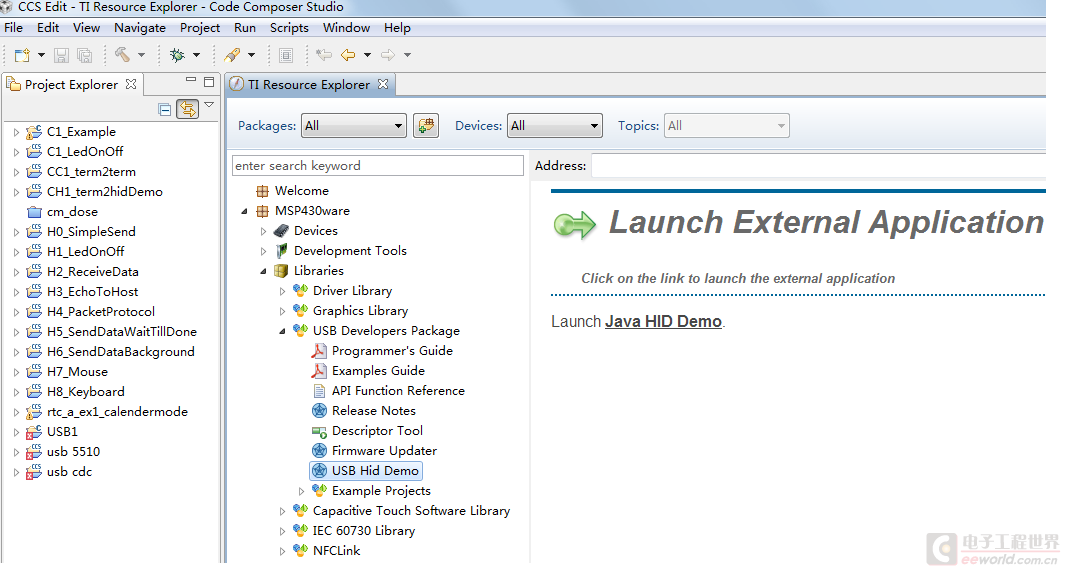Open the Build button dropdown arrow
This screenshot has height=572, width=1066.
[141, 55]
